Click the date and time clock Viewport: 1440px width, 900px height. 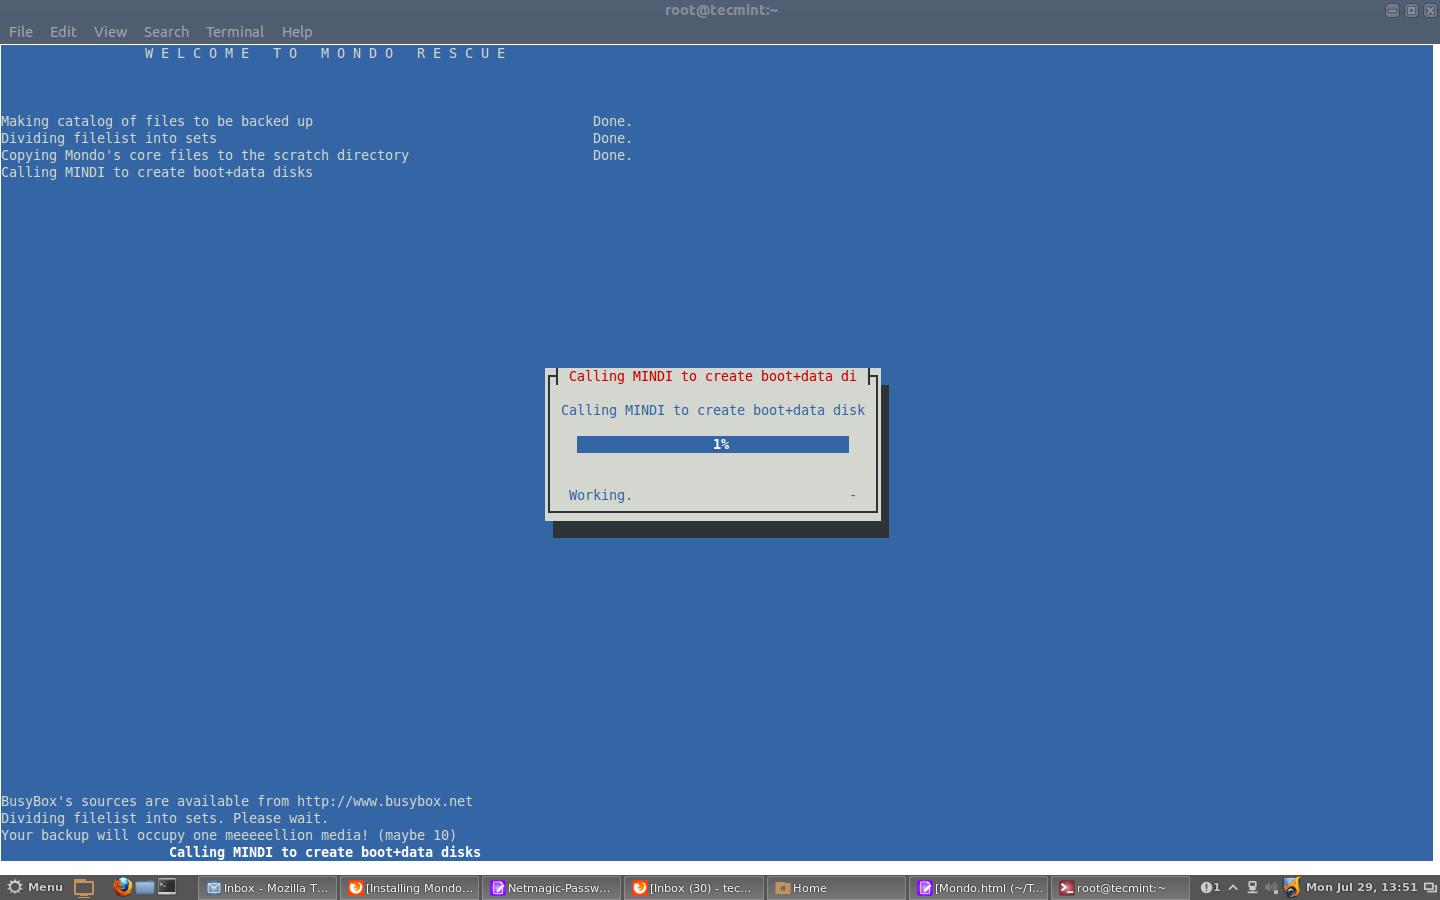coord(1361,887)
